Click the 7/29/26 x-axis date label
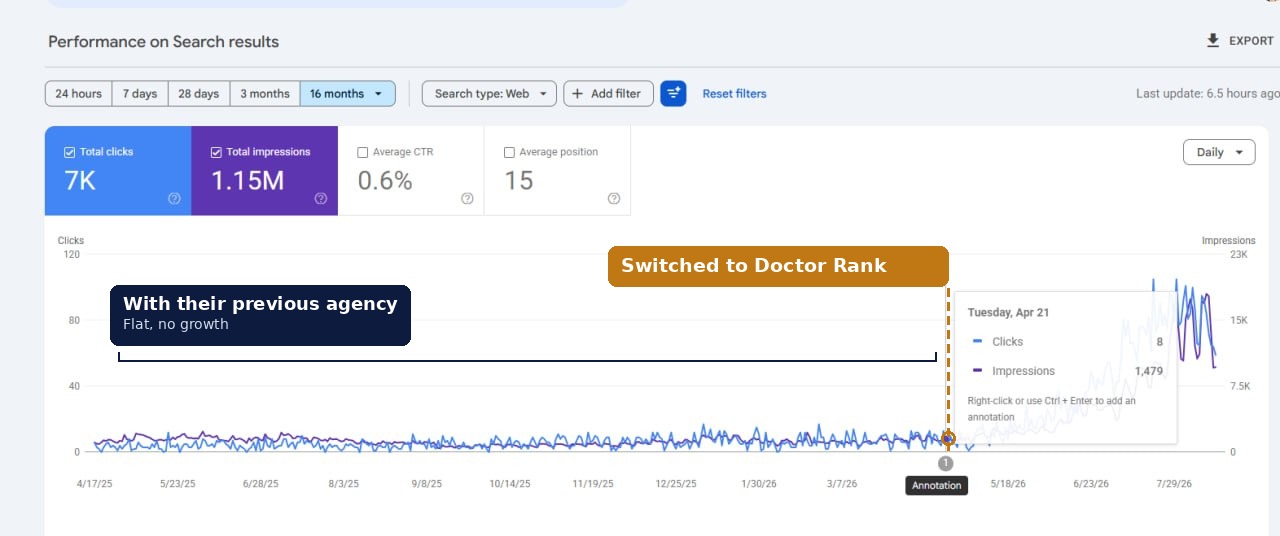 click(x=1174, y=484)
